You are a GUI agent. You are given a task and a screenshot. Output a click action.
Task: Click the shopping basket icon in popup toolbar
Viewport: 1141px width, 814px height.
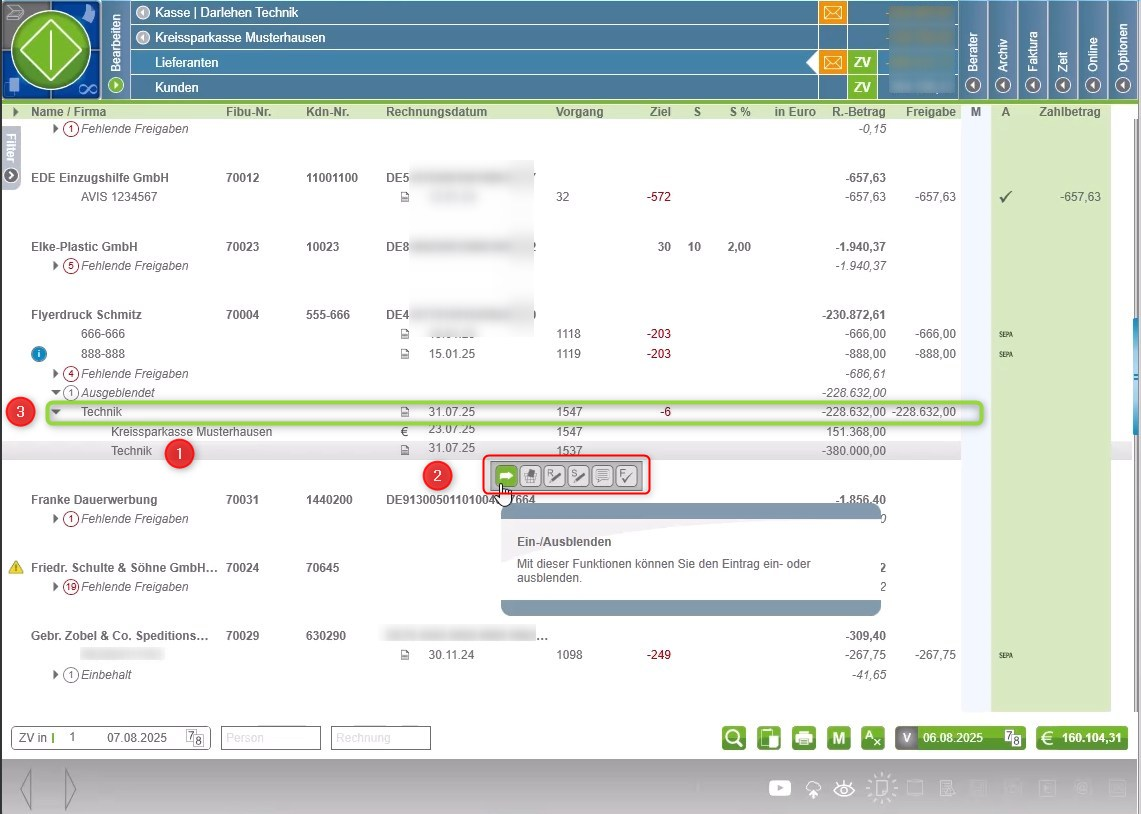(530, 476)
